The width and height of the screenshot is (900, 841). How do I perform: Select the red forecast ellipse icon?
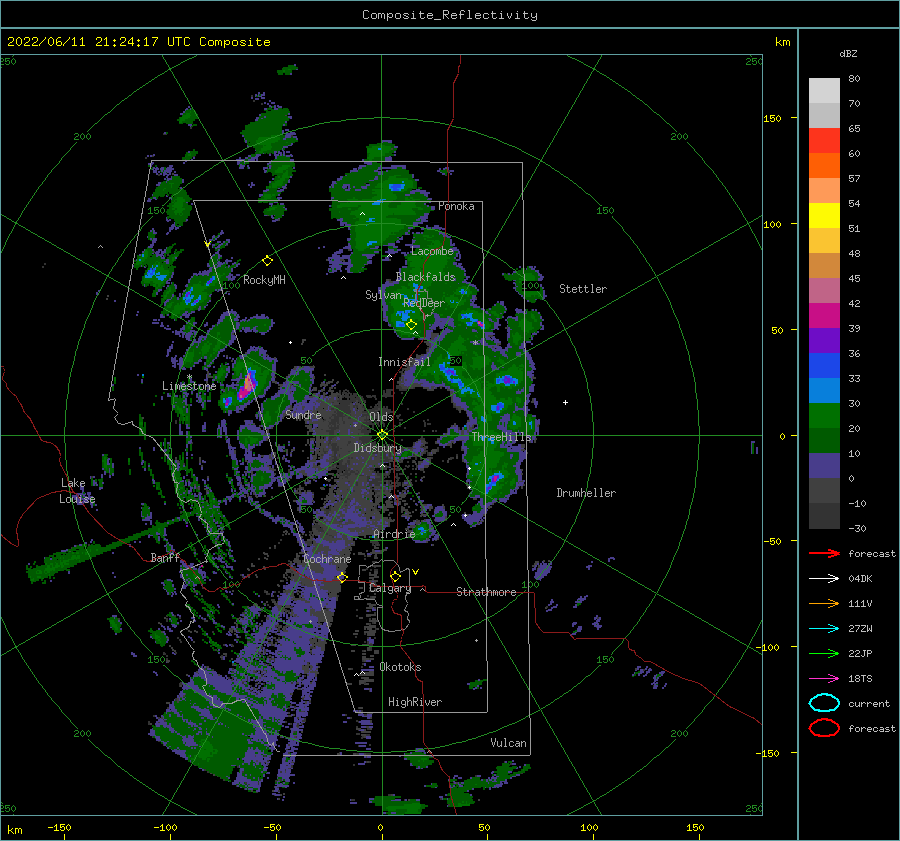click(x=824, y=728)
